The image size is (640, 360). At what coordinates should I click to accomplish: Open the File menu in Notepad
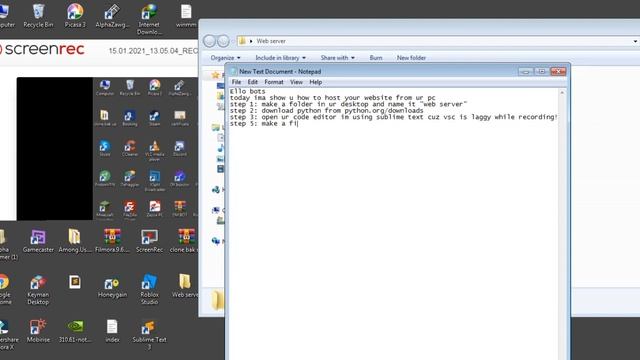(236, 82)
